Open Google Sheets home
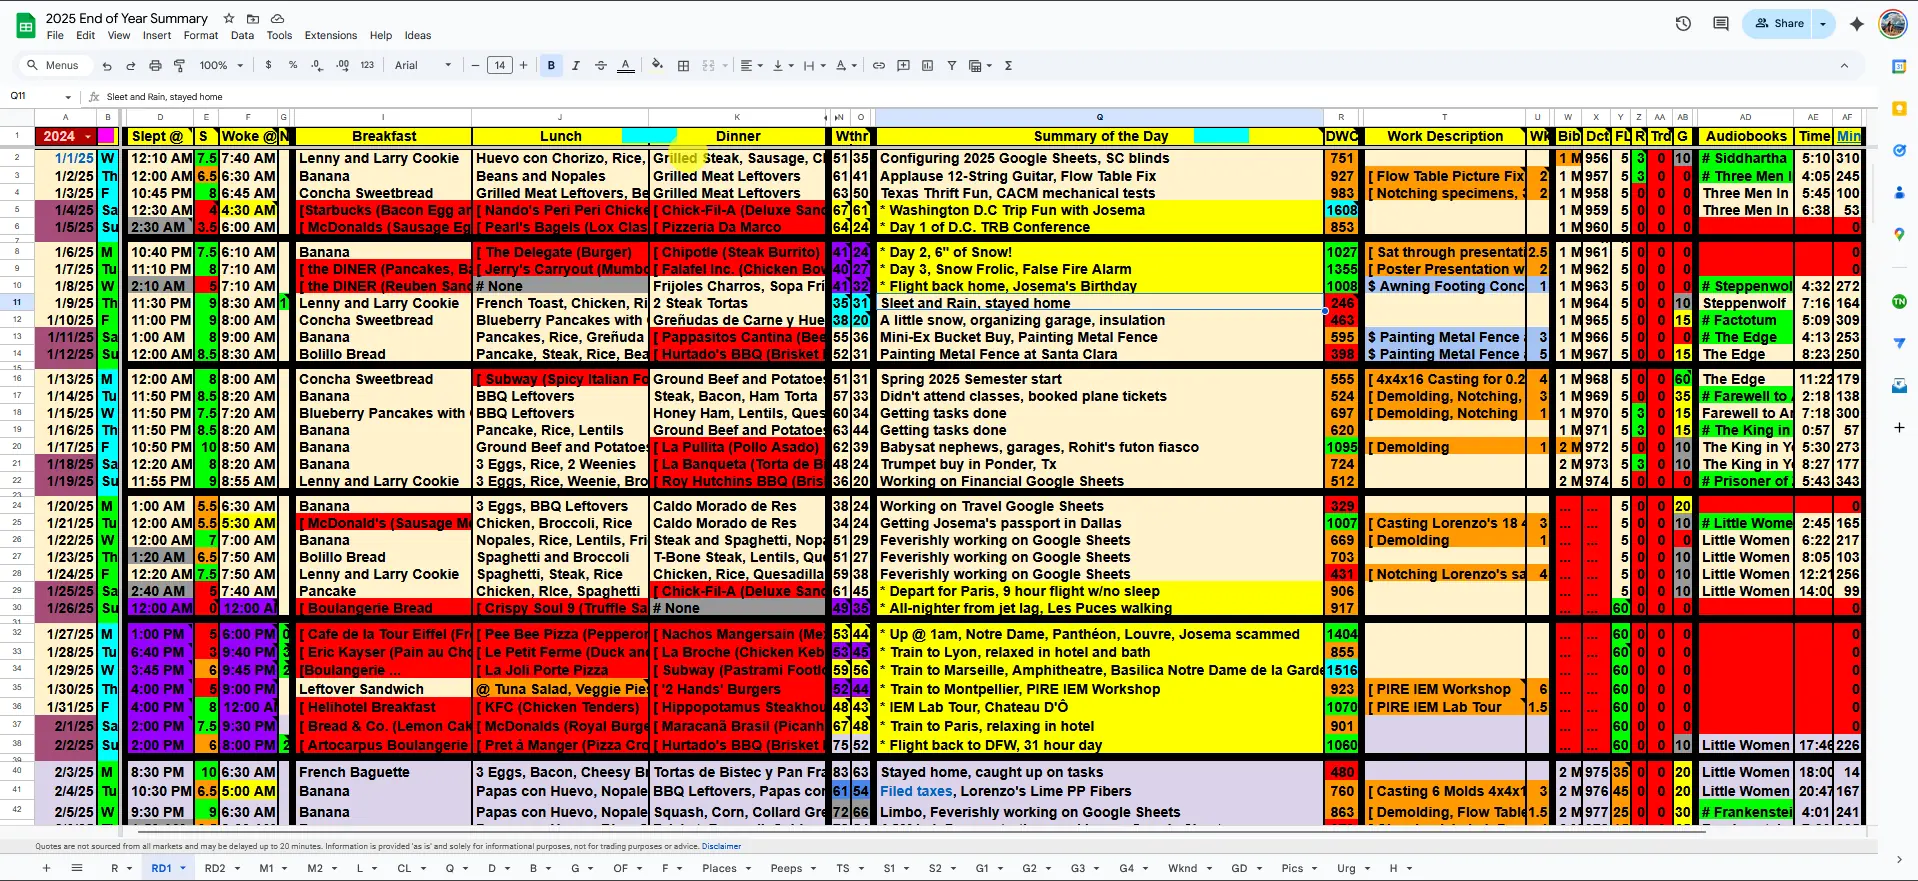This screenshot has width=1918, height=881. (25, 26)
